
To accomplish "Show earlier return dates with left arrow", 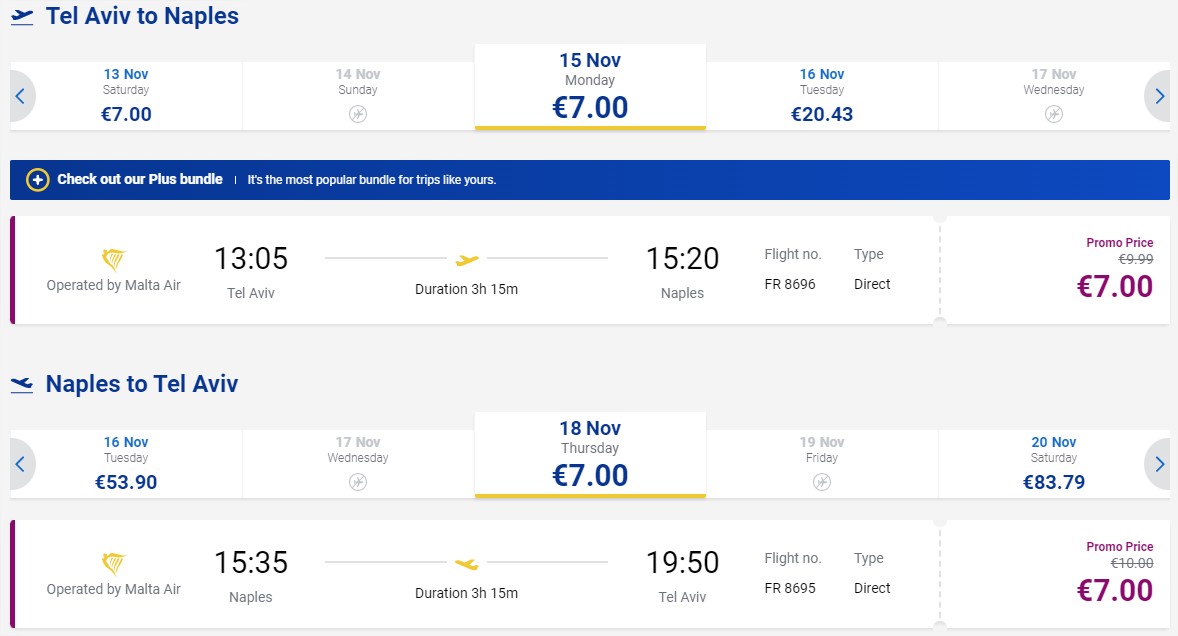I will tap(21, 464).
